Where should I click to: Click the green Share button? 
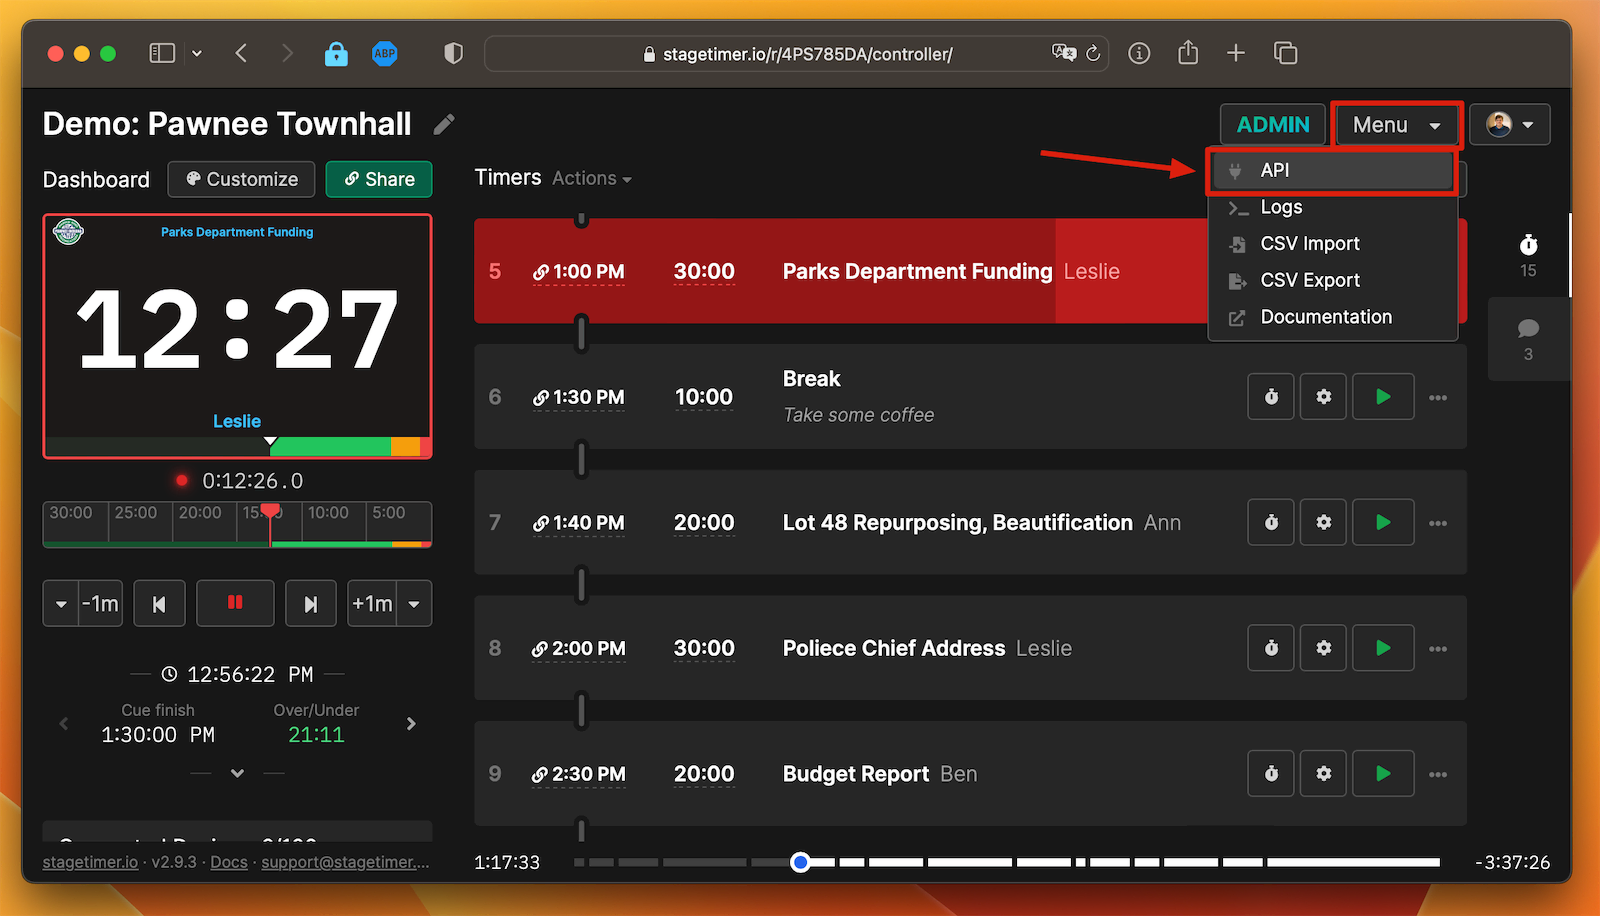pos(379,179)
